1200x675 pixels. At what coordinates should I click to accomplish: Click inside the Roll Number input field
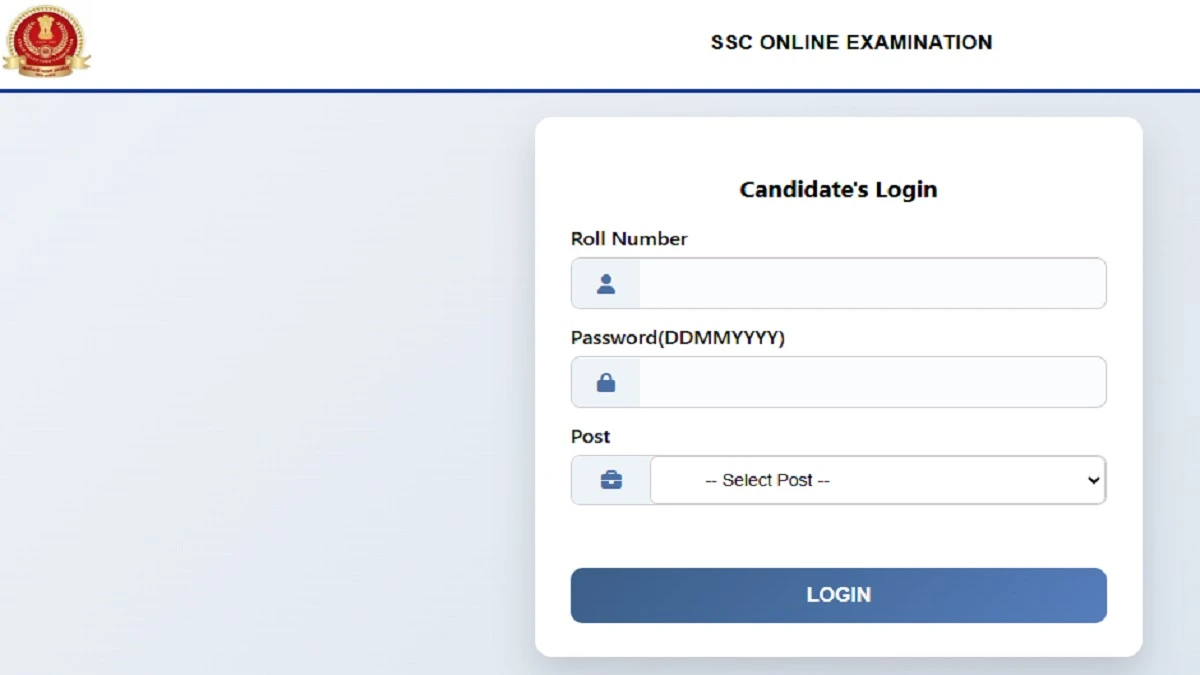870,283
